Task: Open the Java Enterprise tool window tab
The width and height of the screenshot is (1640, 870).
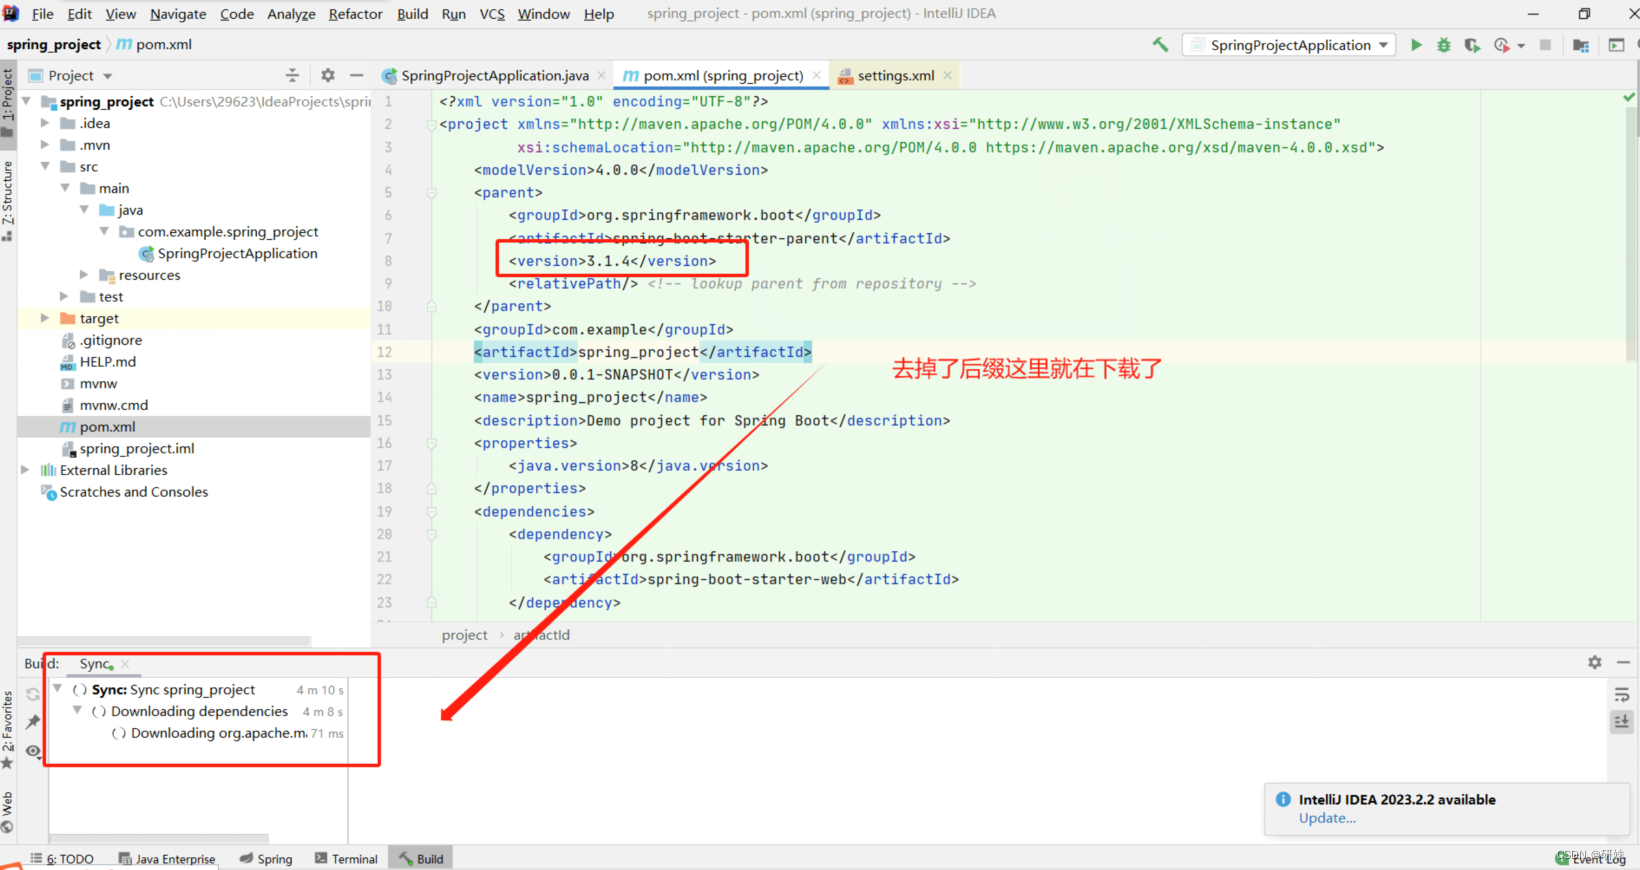Action: pyautogui.click(x=167, y=859)
